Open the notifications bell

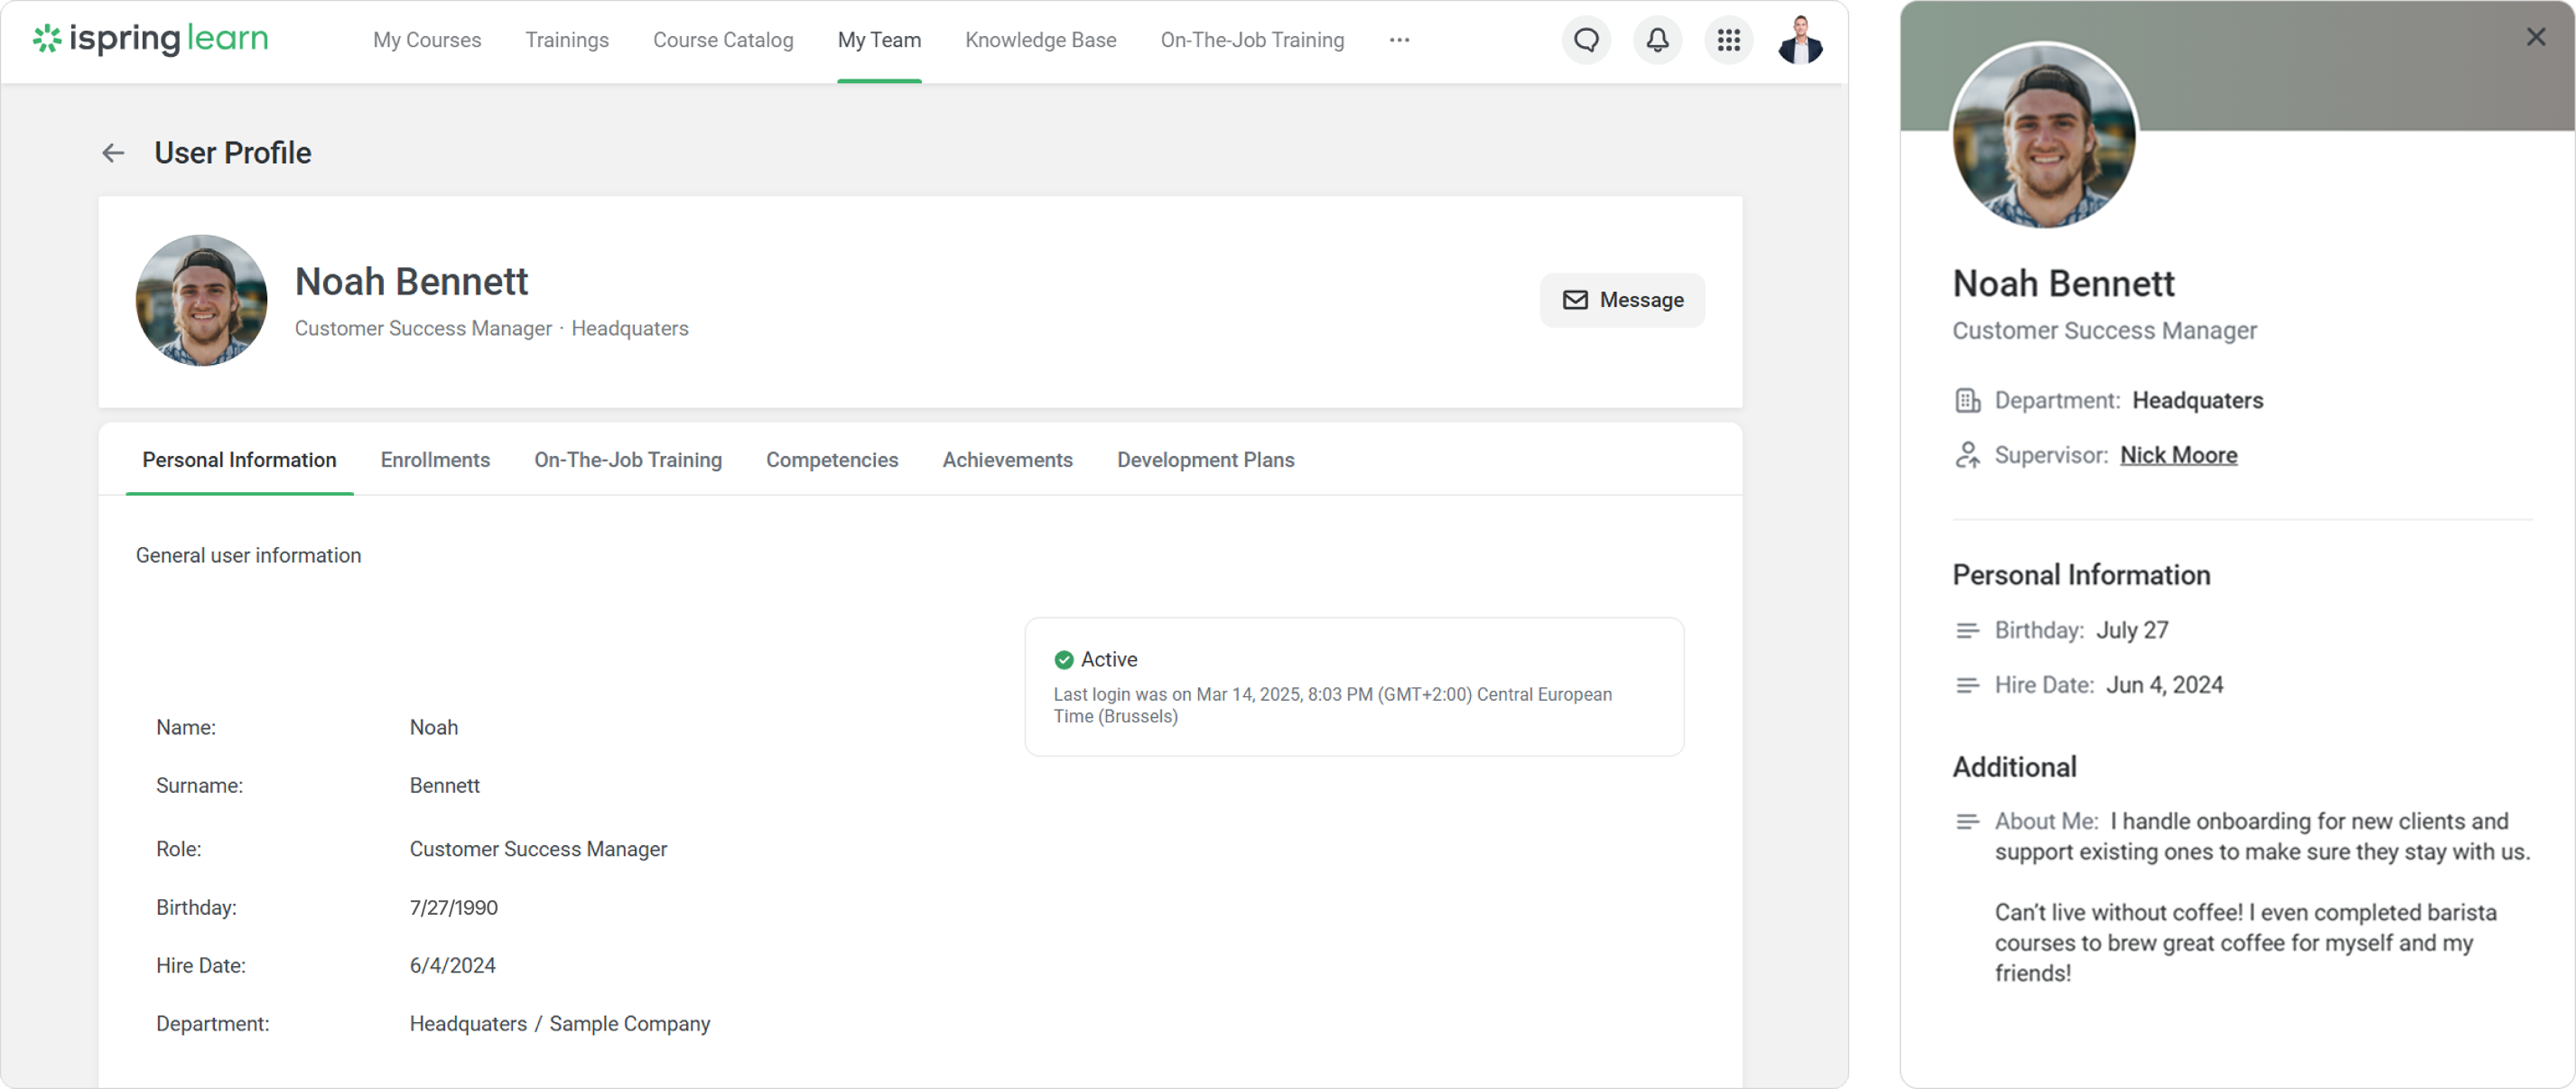pyautogui.click(x=1657, y=40)
